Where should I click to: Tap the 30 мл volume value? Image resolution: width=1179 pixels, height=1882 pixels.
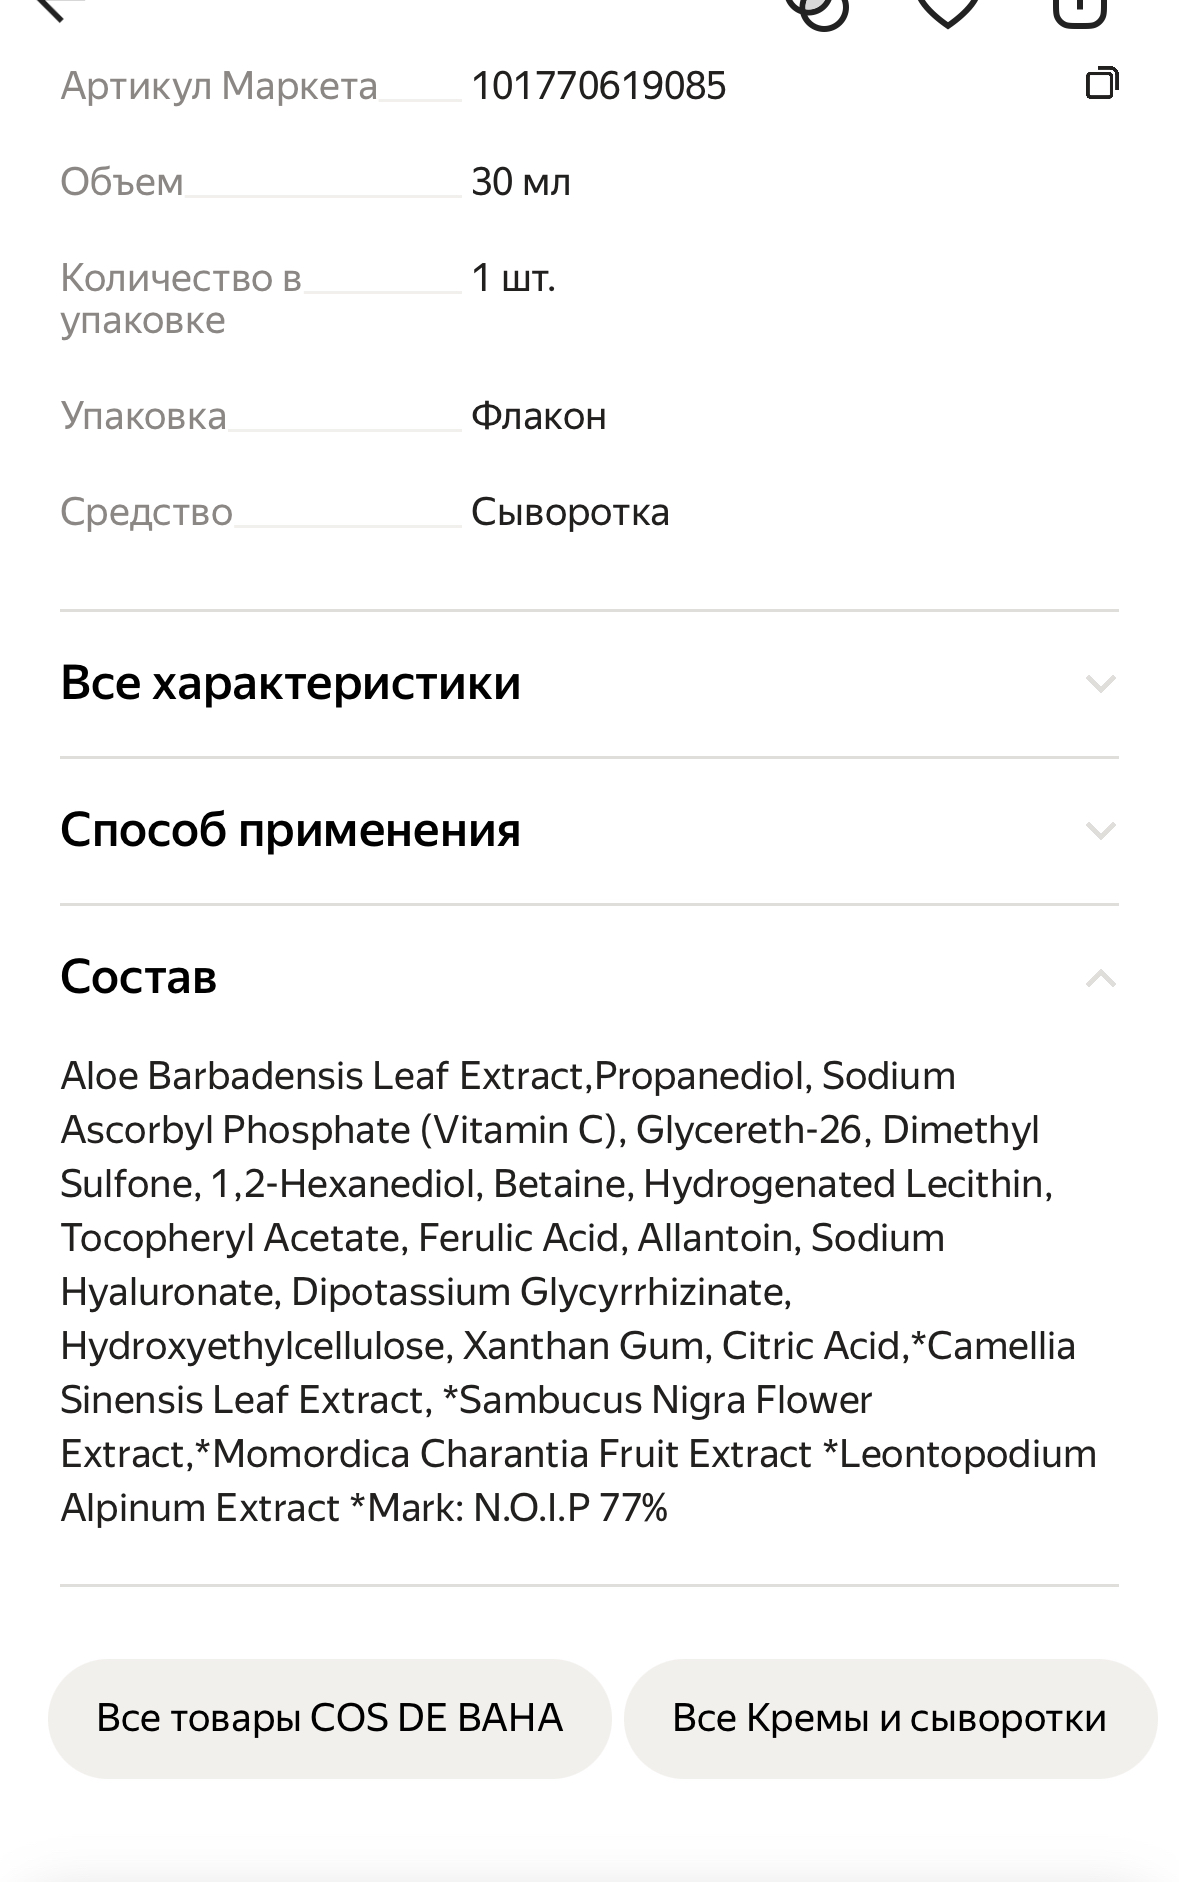[520, 182]
